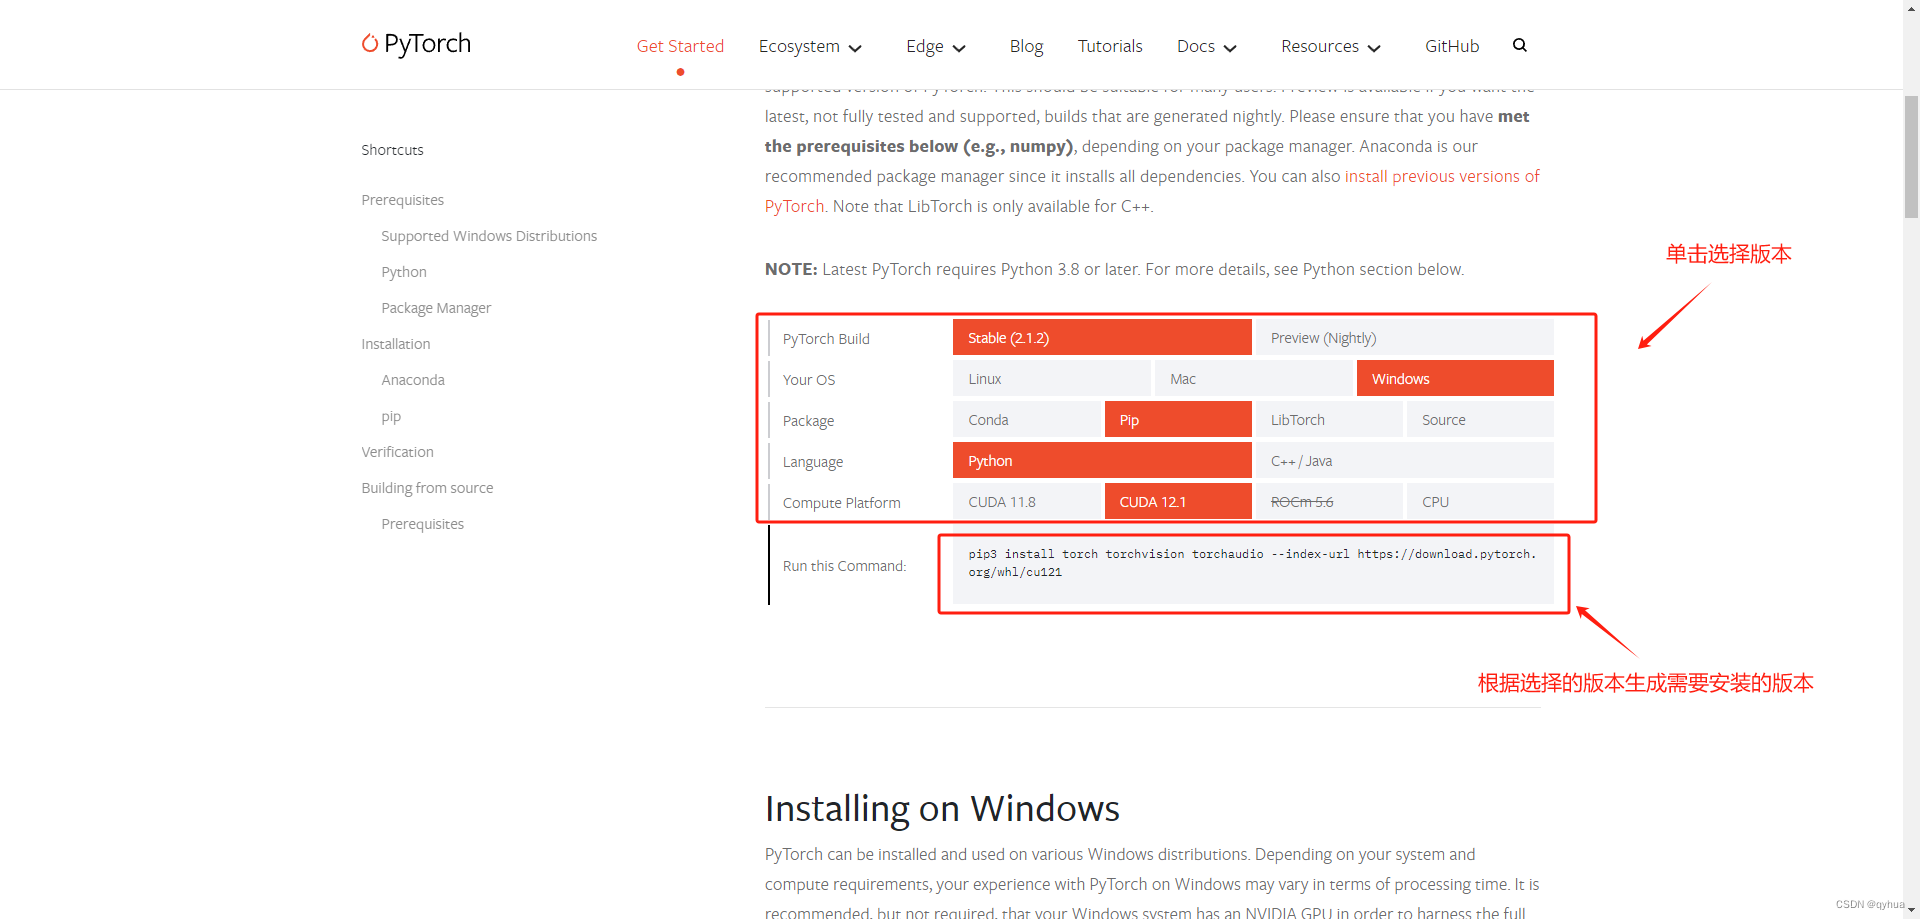Jump to pip shortcut in sidebar

pos(391,416)
